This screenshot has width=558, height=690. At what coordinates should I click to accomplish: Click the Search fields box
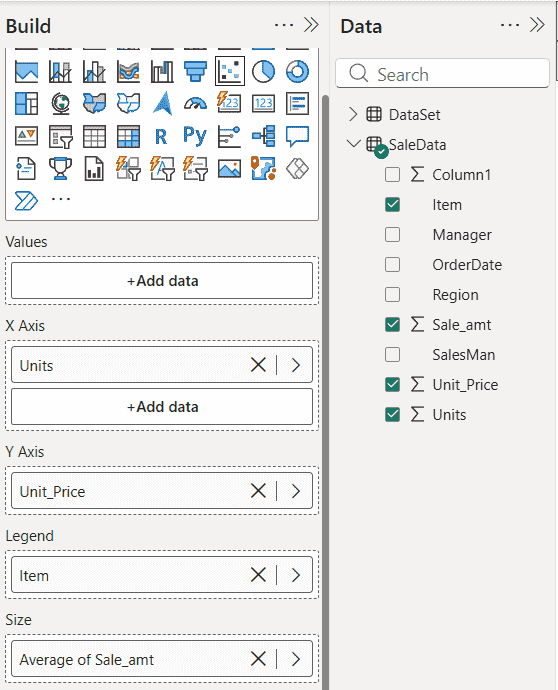click(x=442, y=73)
